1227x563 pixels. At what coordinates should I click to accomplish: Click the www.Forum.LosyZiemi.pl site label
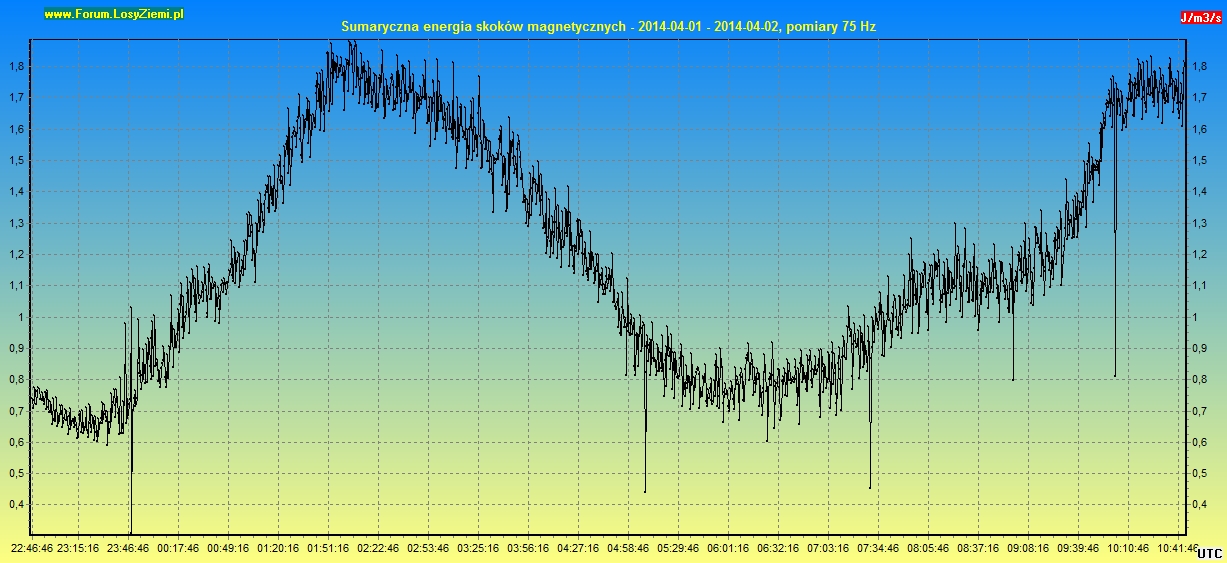tap(114, 14)
